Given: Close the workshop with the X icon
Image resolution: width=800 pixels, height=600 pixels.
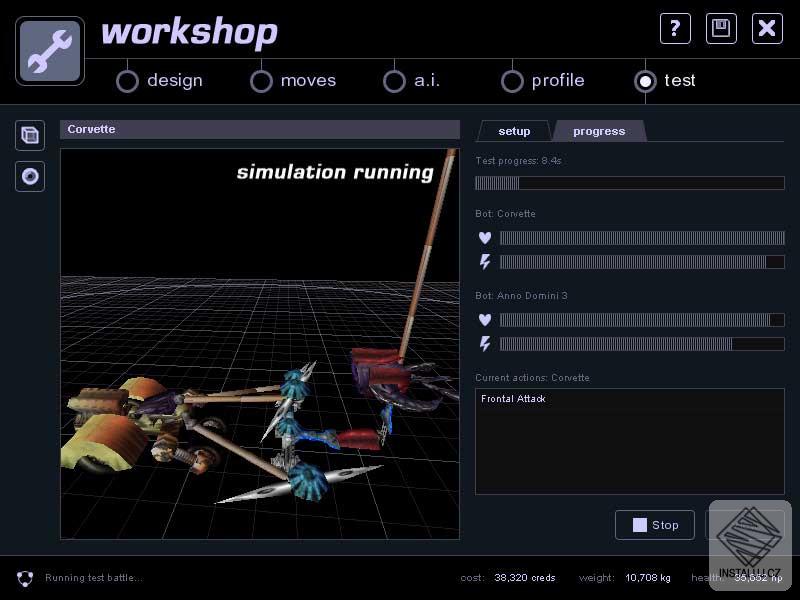Looking at the screenshot, I should [x=767, y=29].
